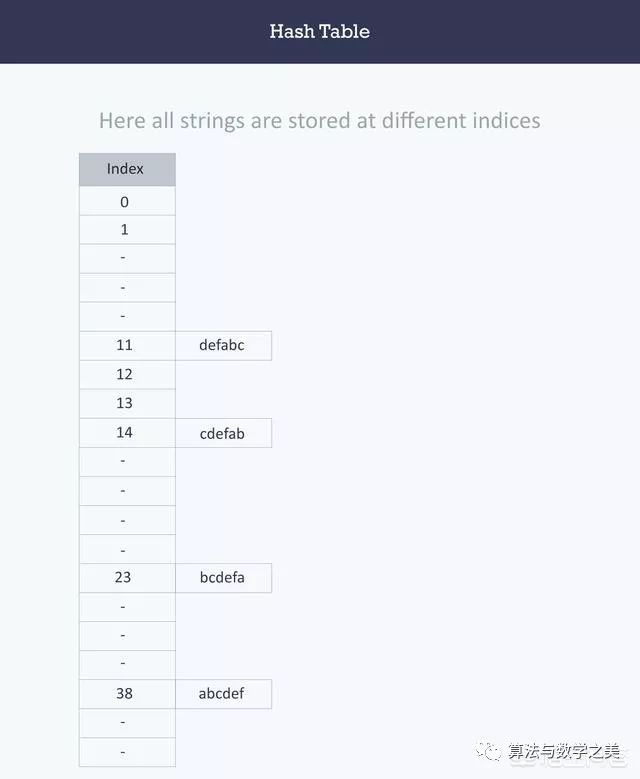Click the defabc string cell

pos(222,345)
